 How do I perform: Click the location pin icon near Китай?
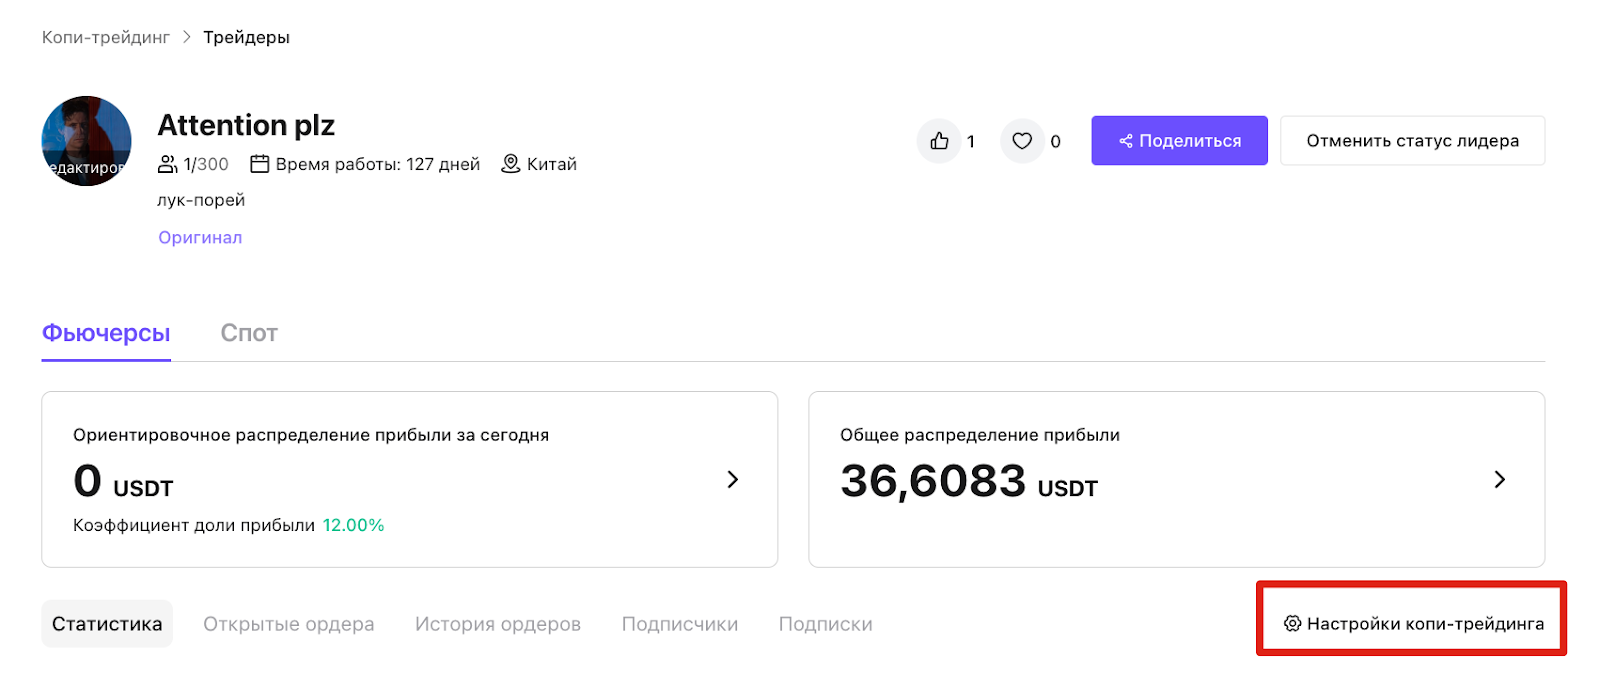(510, 164)
